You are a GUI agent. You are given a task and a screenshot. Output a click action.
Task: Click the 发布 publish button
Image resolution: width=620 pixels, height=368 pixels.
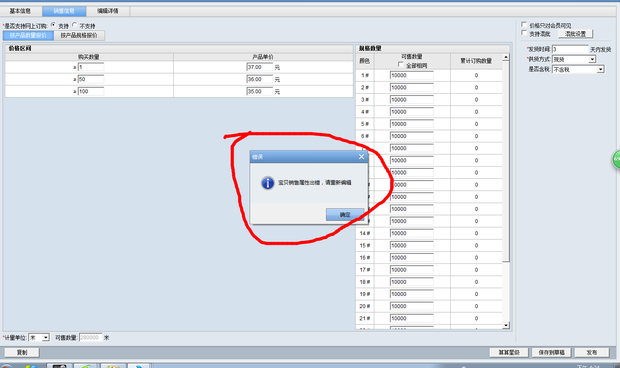(592, 353)
